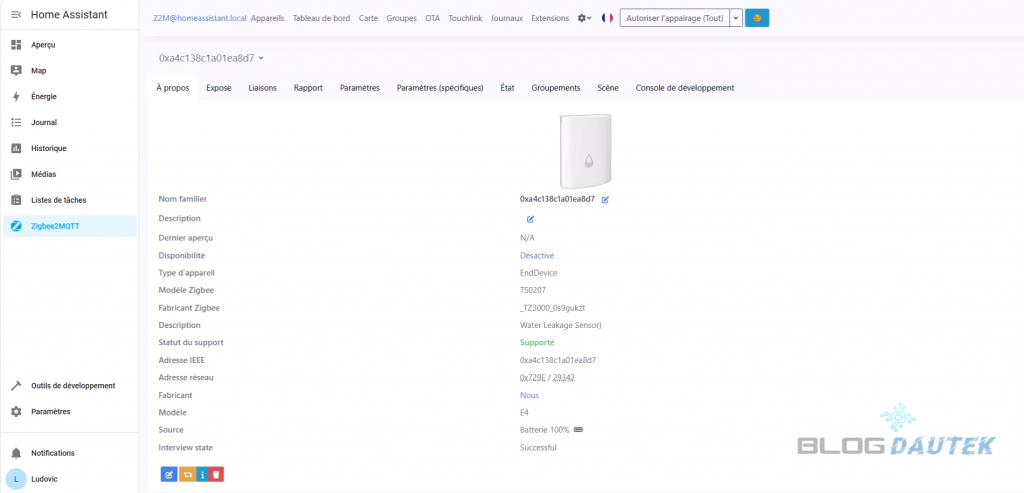Edit the friendly name with pencil icon
The height and width of the screenshot is (493, 1024).
pos(606,199)
